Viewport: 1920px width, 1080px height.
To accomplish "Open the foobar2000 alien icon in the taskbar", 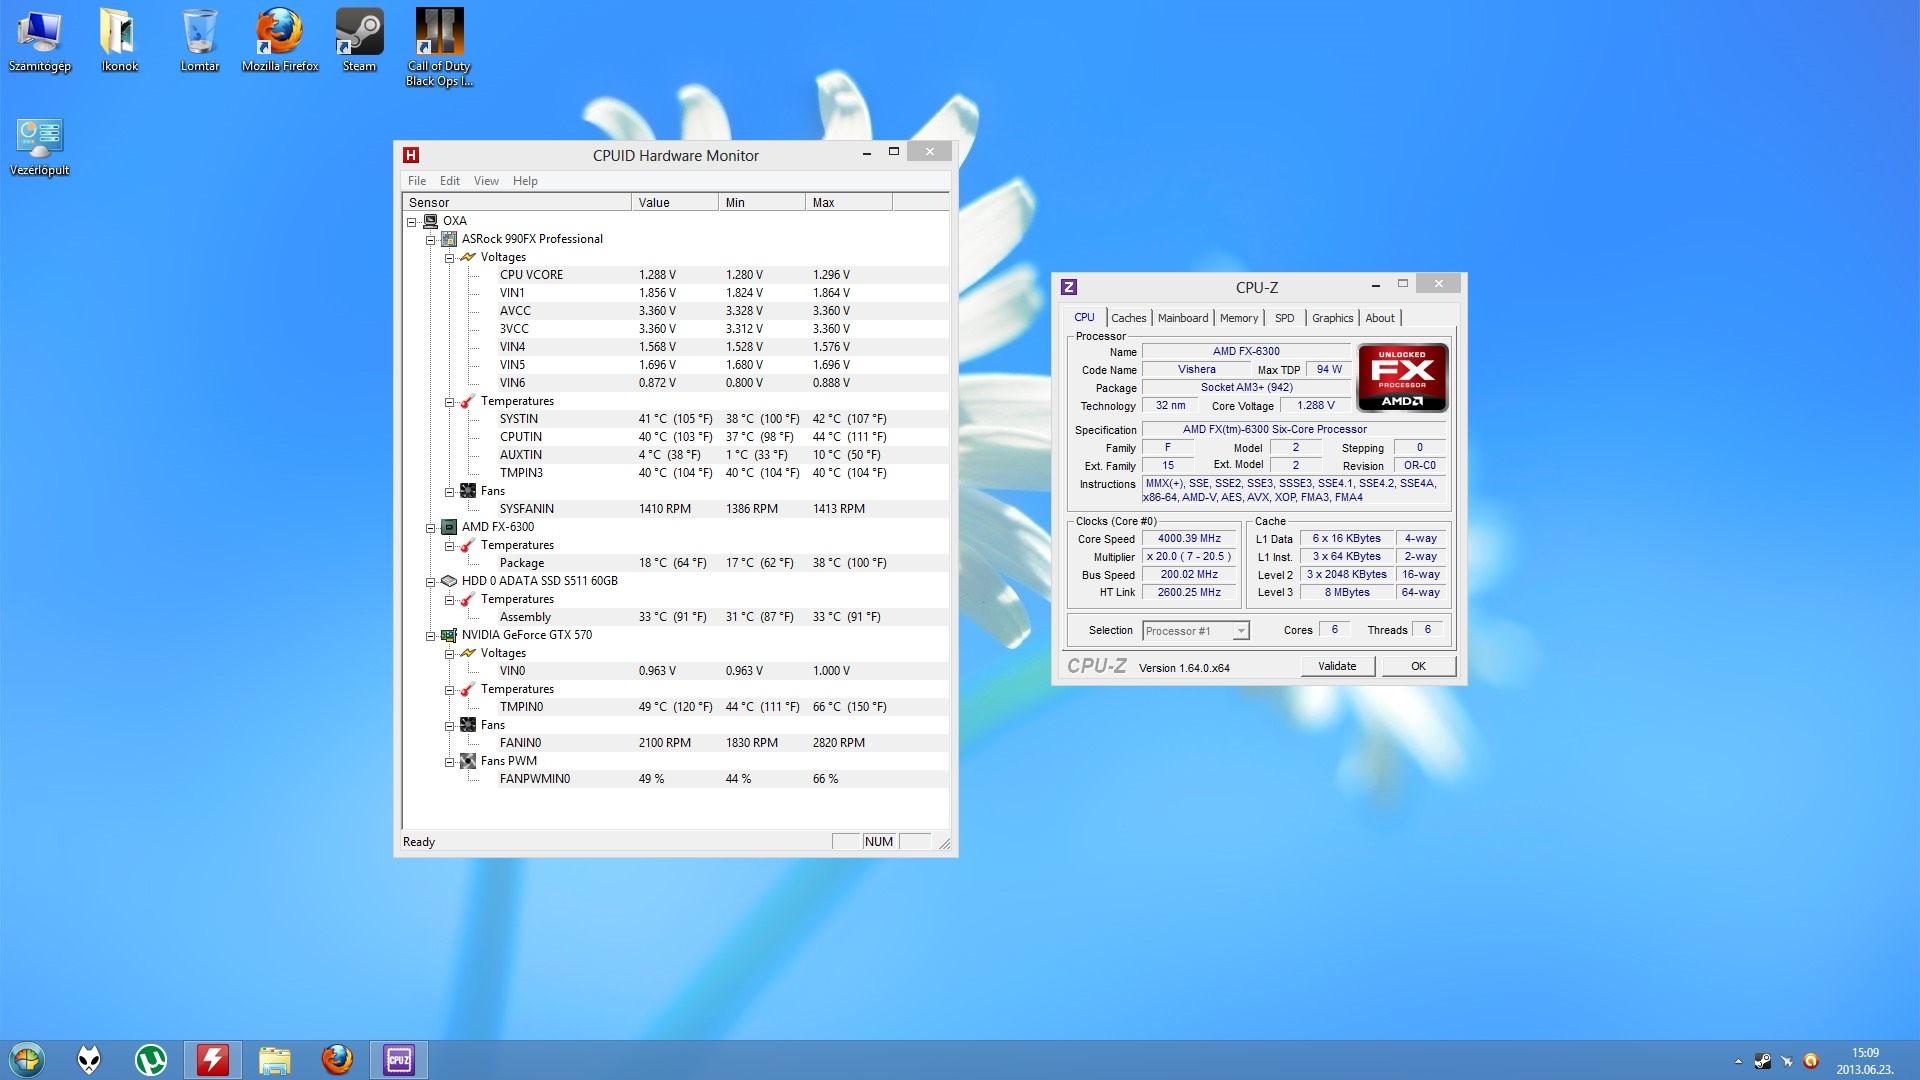I will click(x=89, y=1060).
